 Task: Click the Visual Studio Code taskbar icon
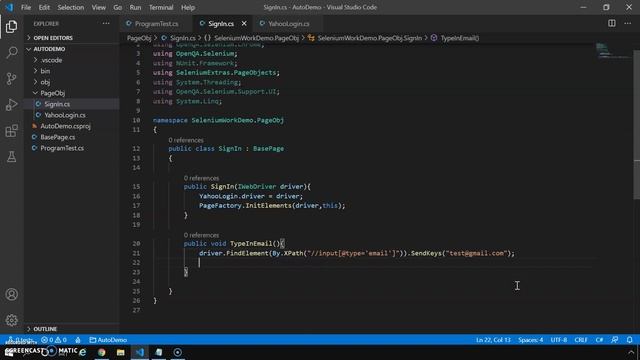tap(140, 352)
